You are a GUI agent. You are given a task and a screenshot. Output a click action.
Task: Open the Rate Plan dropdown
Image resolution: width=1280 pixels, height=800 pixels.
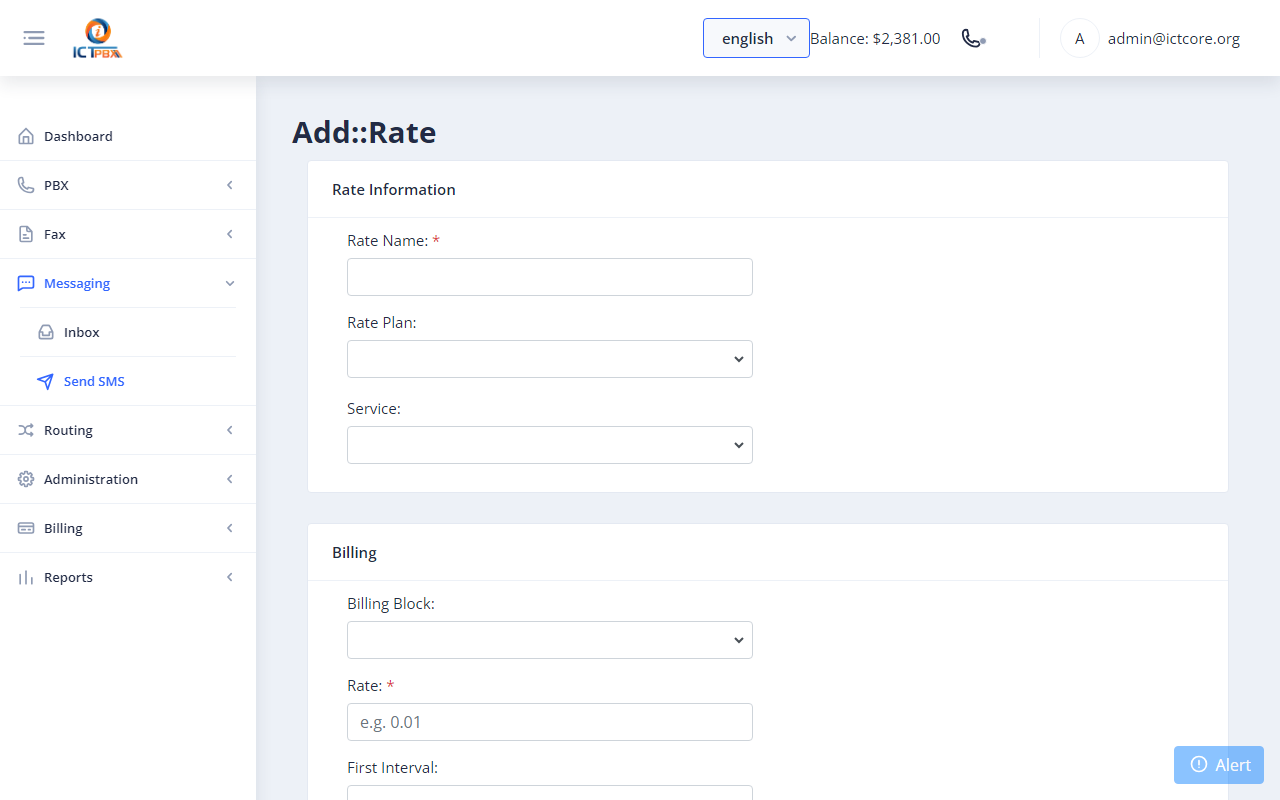550,359
